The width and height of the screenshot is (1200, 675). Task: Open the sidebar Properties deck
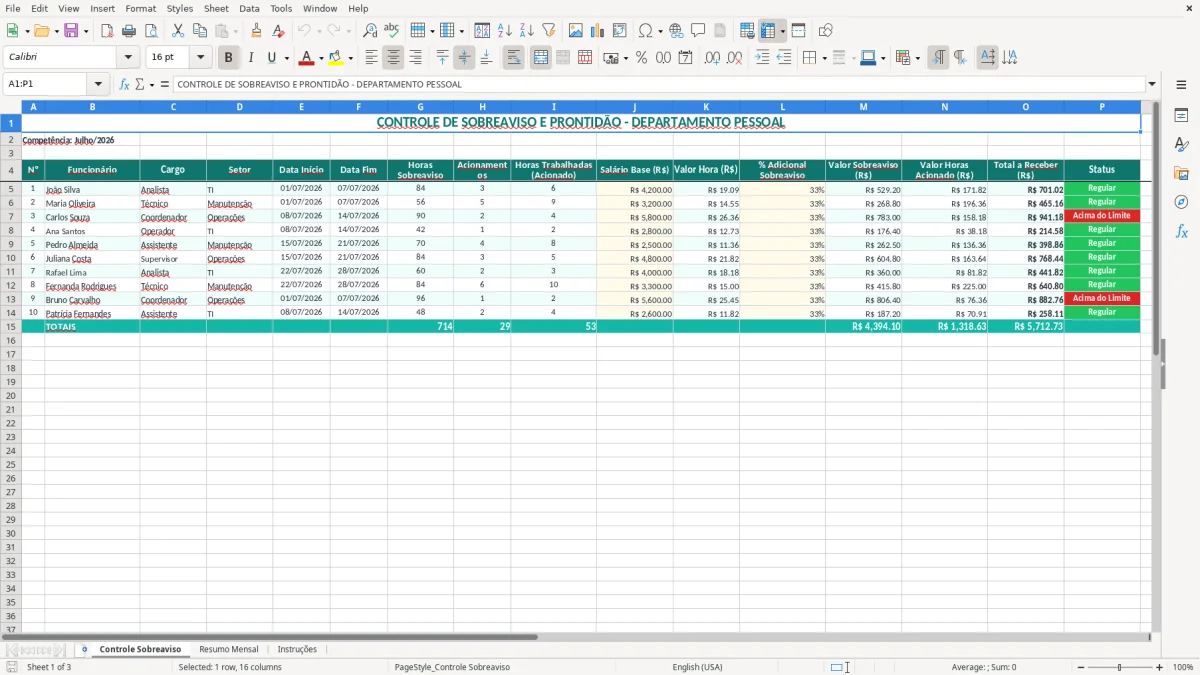(1181, 116)
